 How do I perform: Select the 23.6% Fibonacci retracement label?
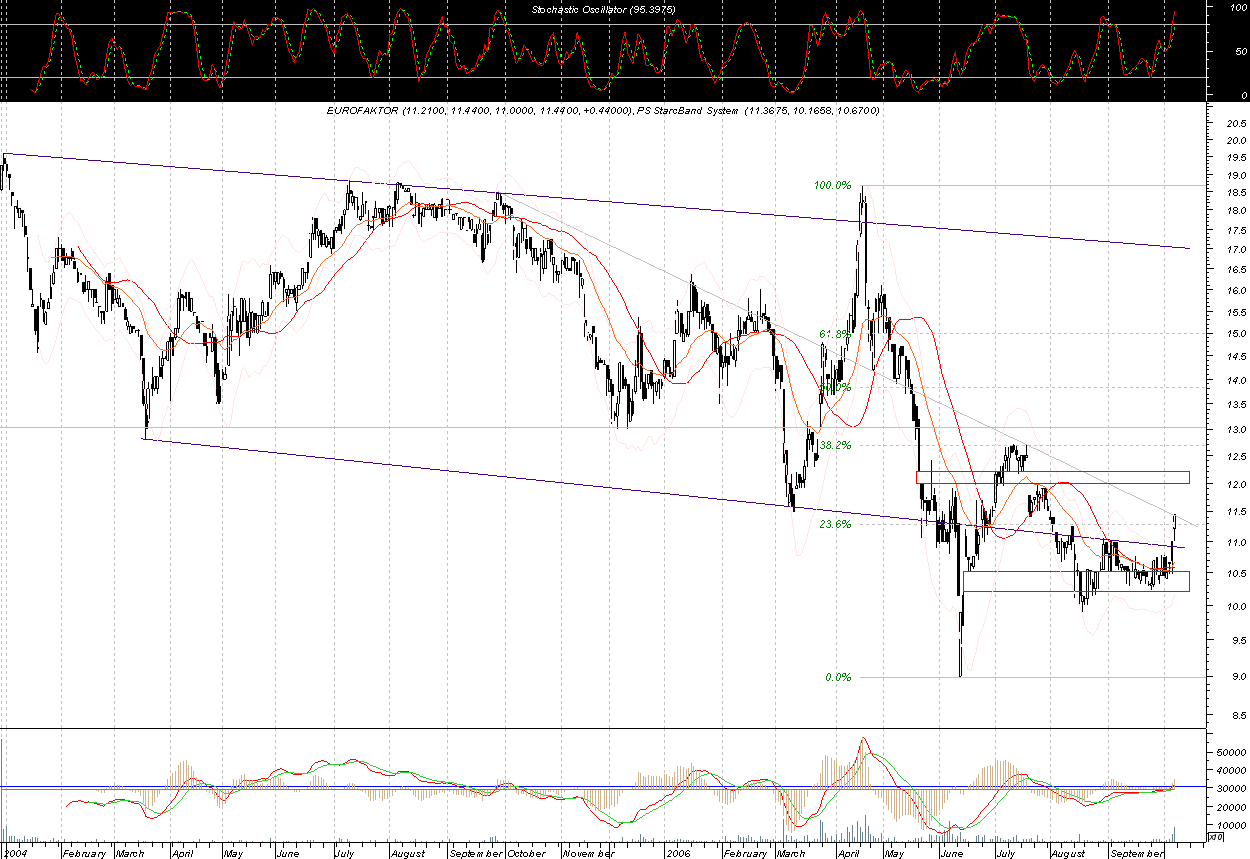pos(835,524)
